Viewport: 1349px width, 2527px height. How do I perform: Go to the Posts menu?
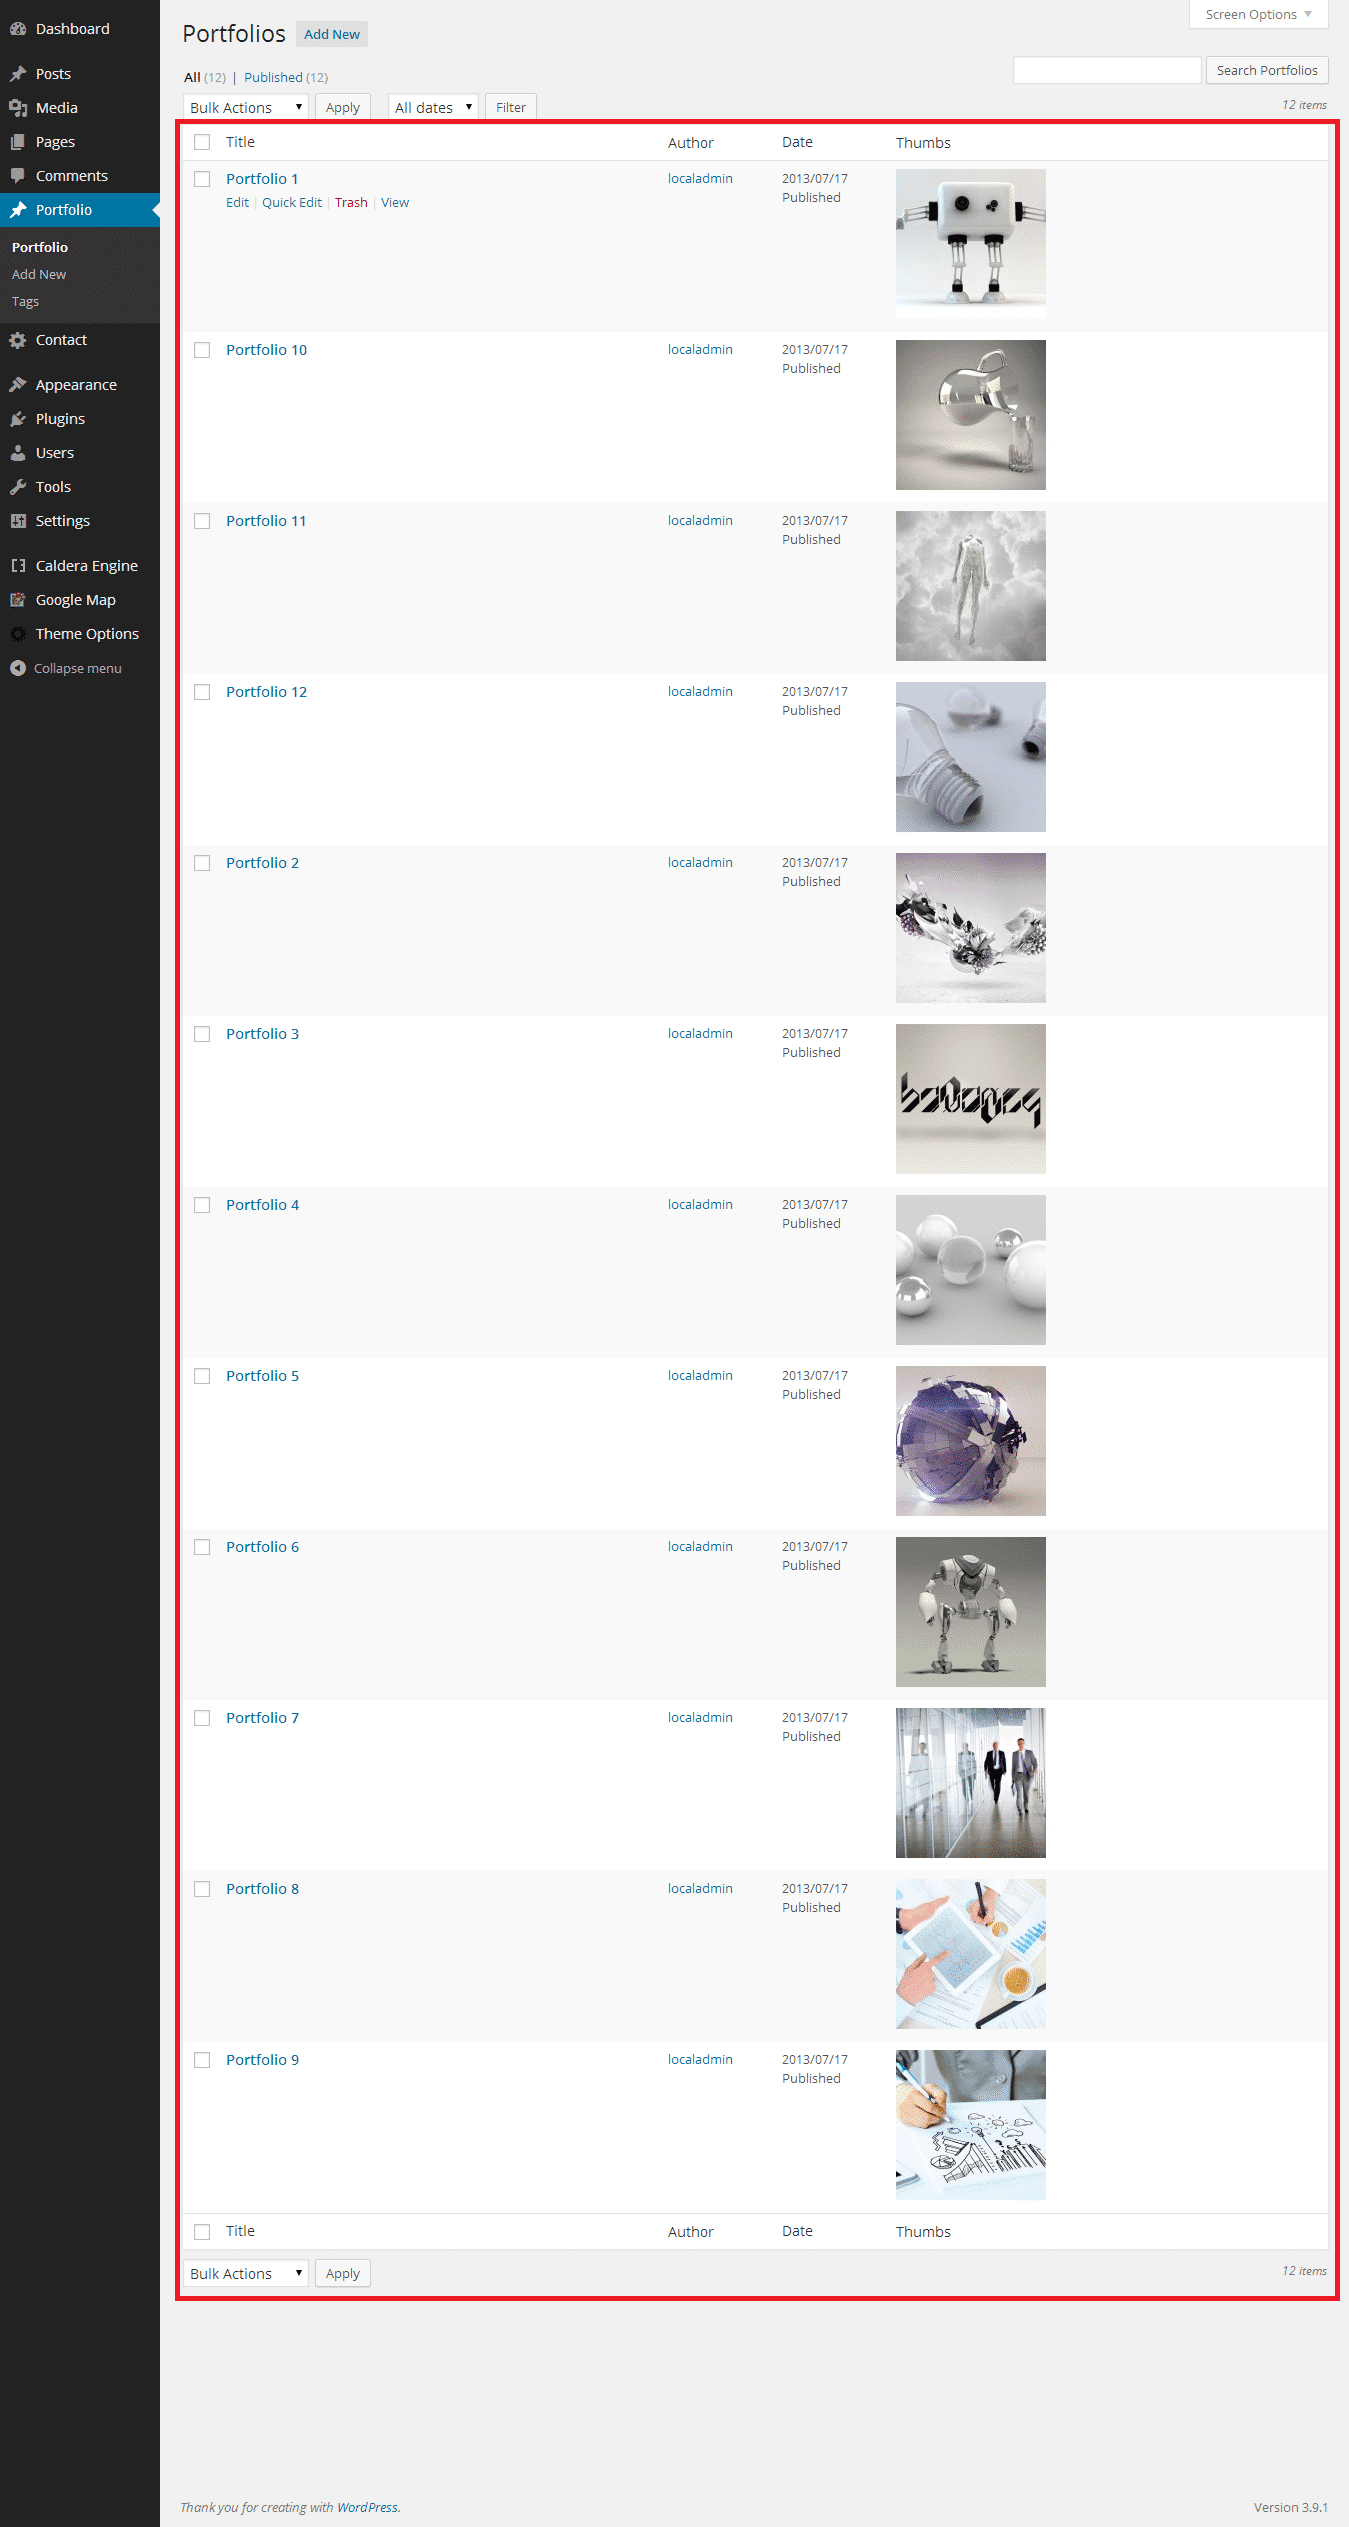53,74
